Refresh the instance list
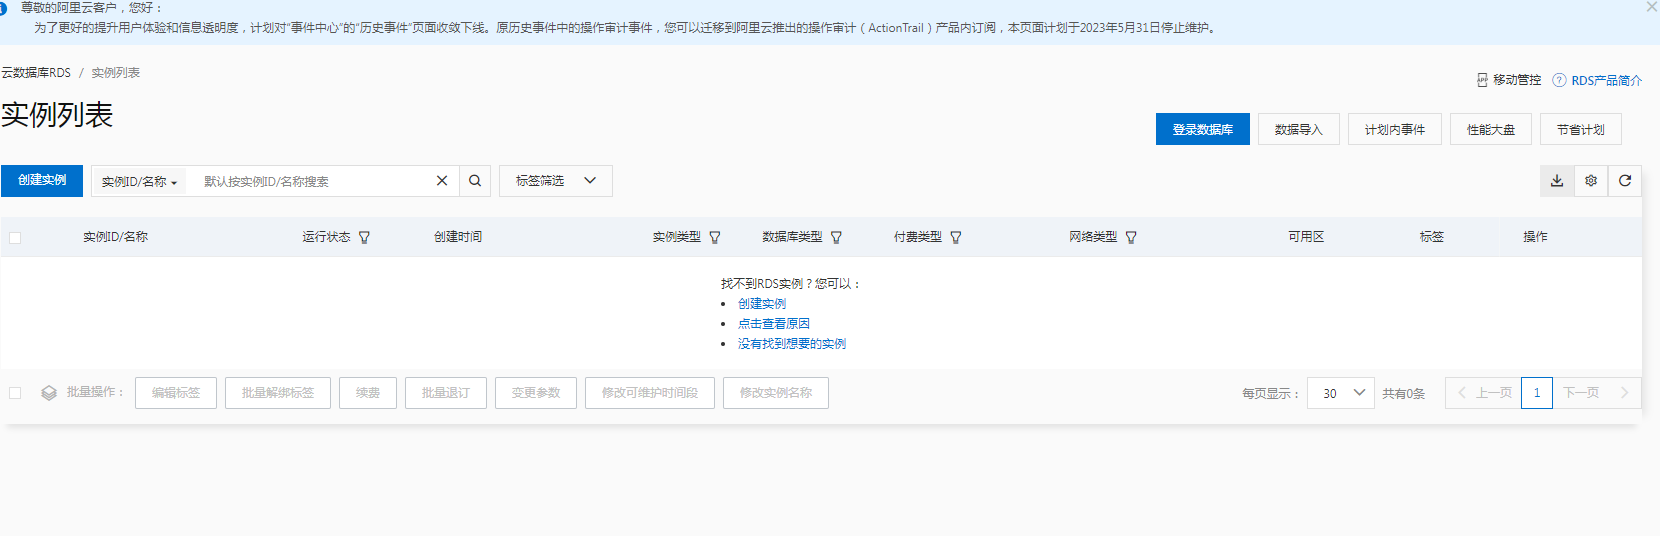 click(x=1625, y=181)
